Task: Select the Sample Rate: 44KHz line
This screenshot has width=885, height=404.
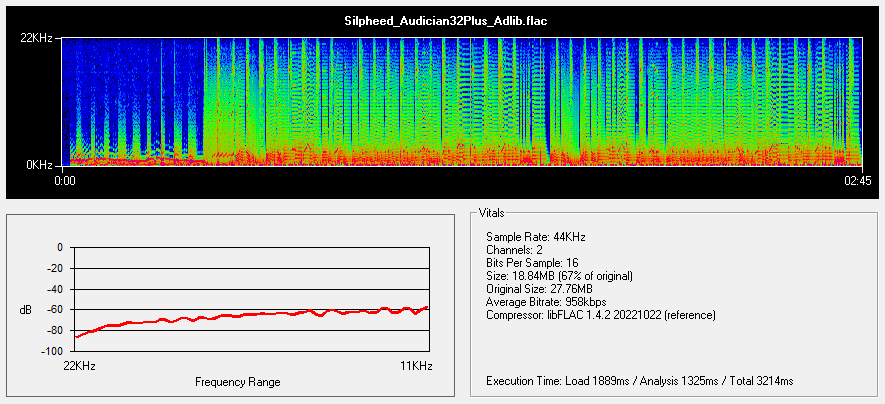Action: pyautogui.click(x=535, y=236)
